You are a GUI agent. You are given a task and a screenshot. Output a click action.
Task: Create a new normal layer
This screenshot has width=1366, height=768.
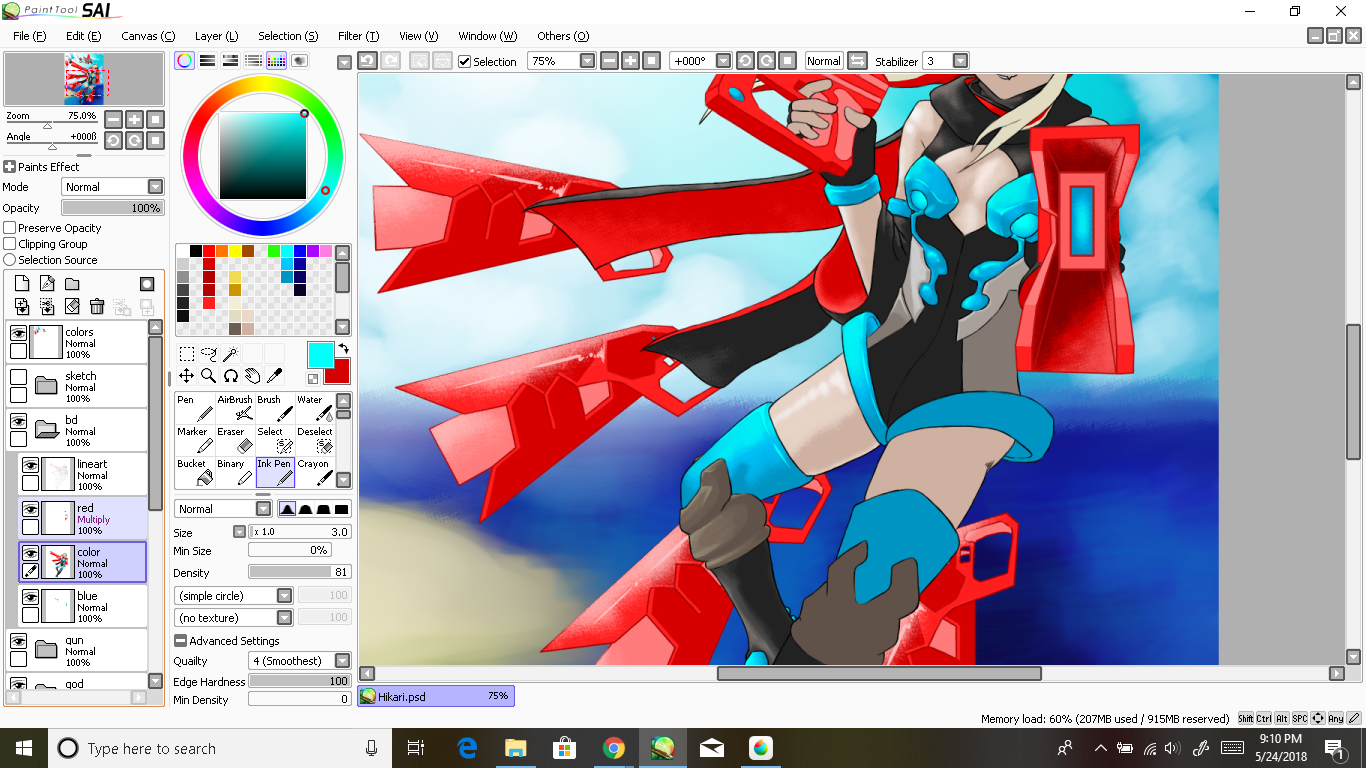pyautogui.click(x=22, y=284)
